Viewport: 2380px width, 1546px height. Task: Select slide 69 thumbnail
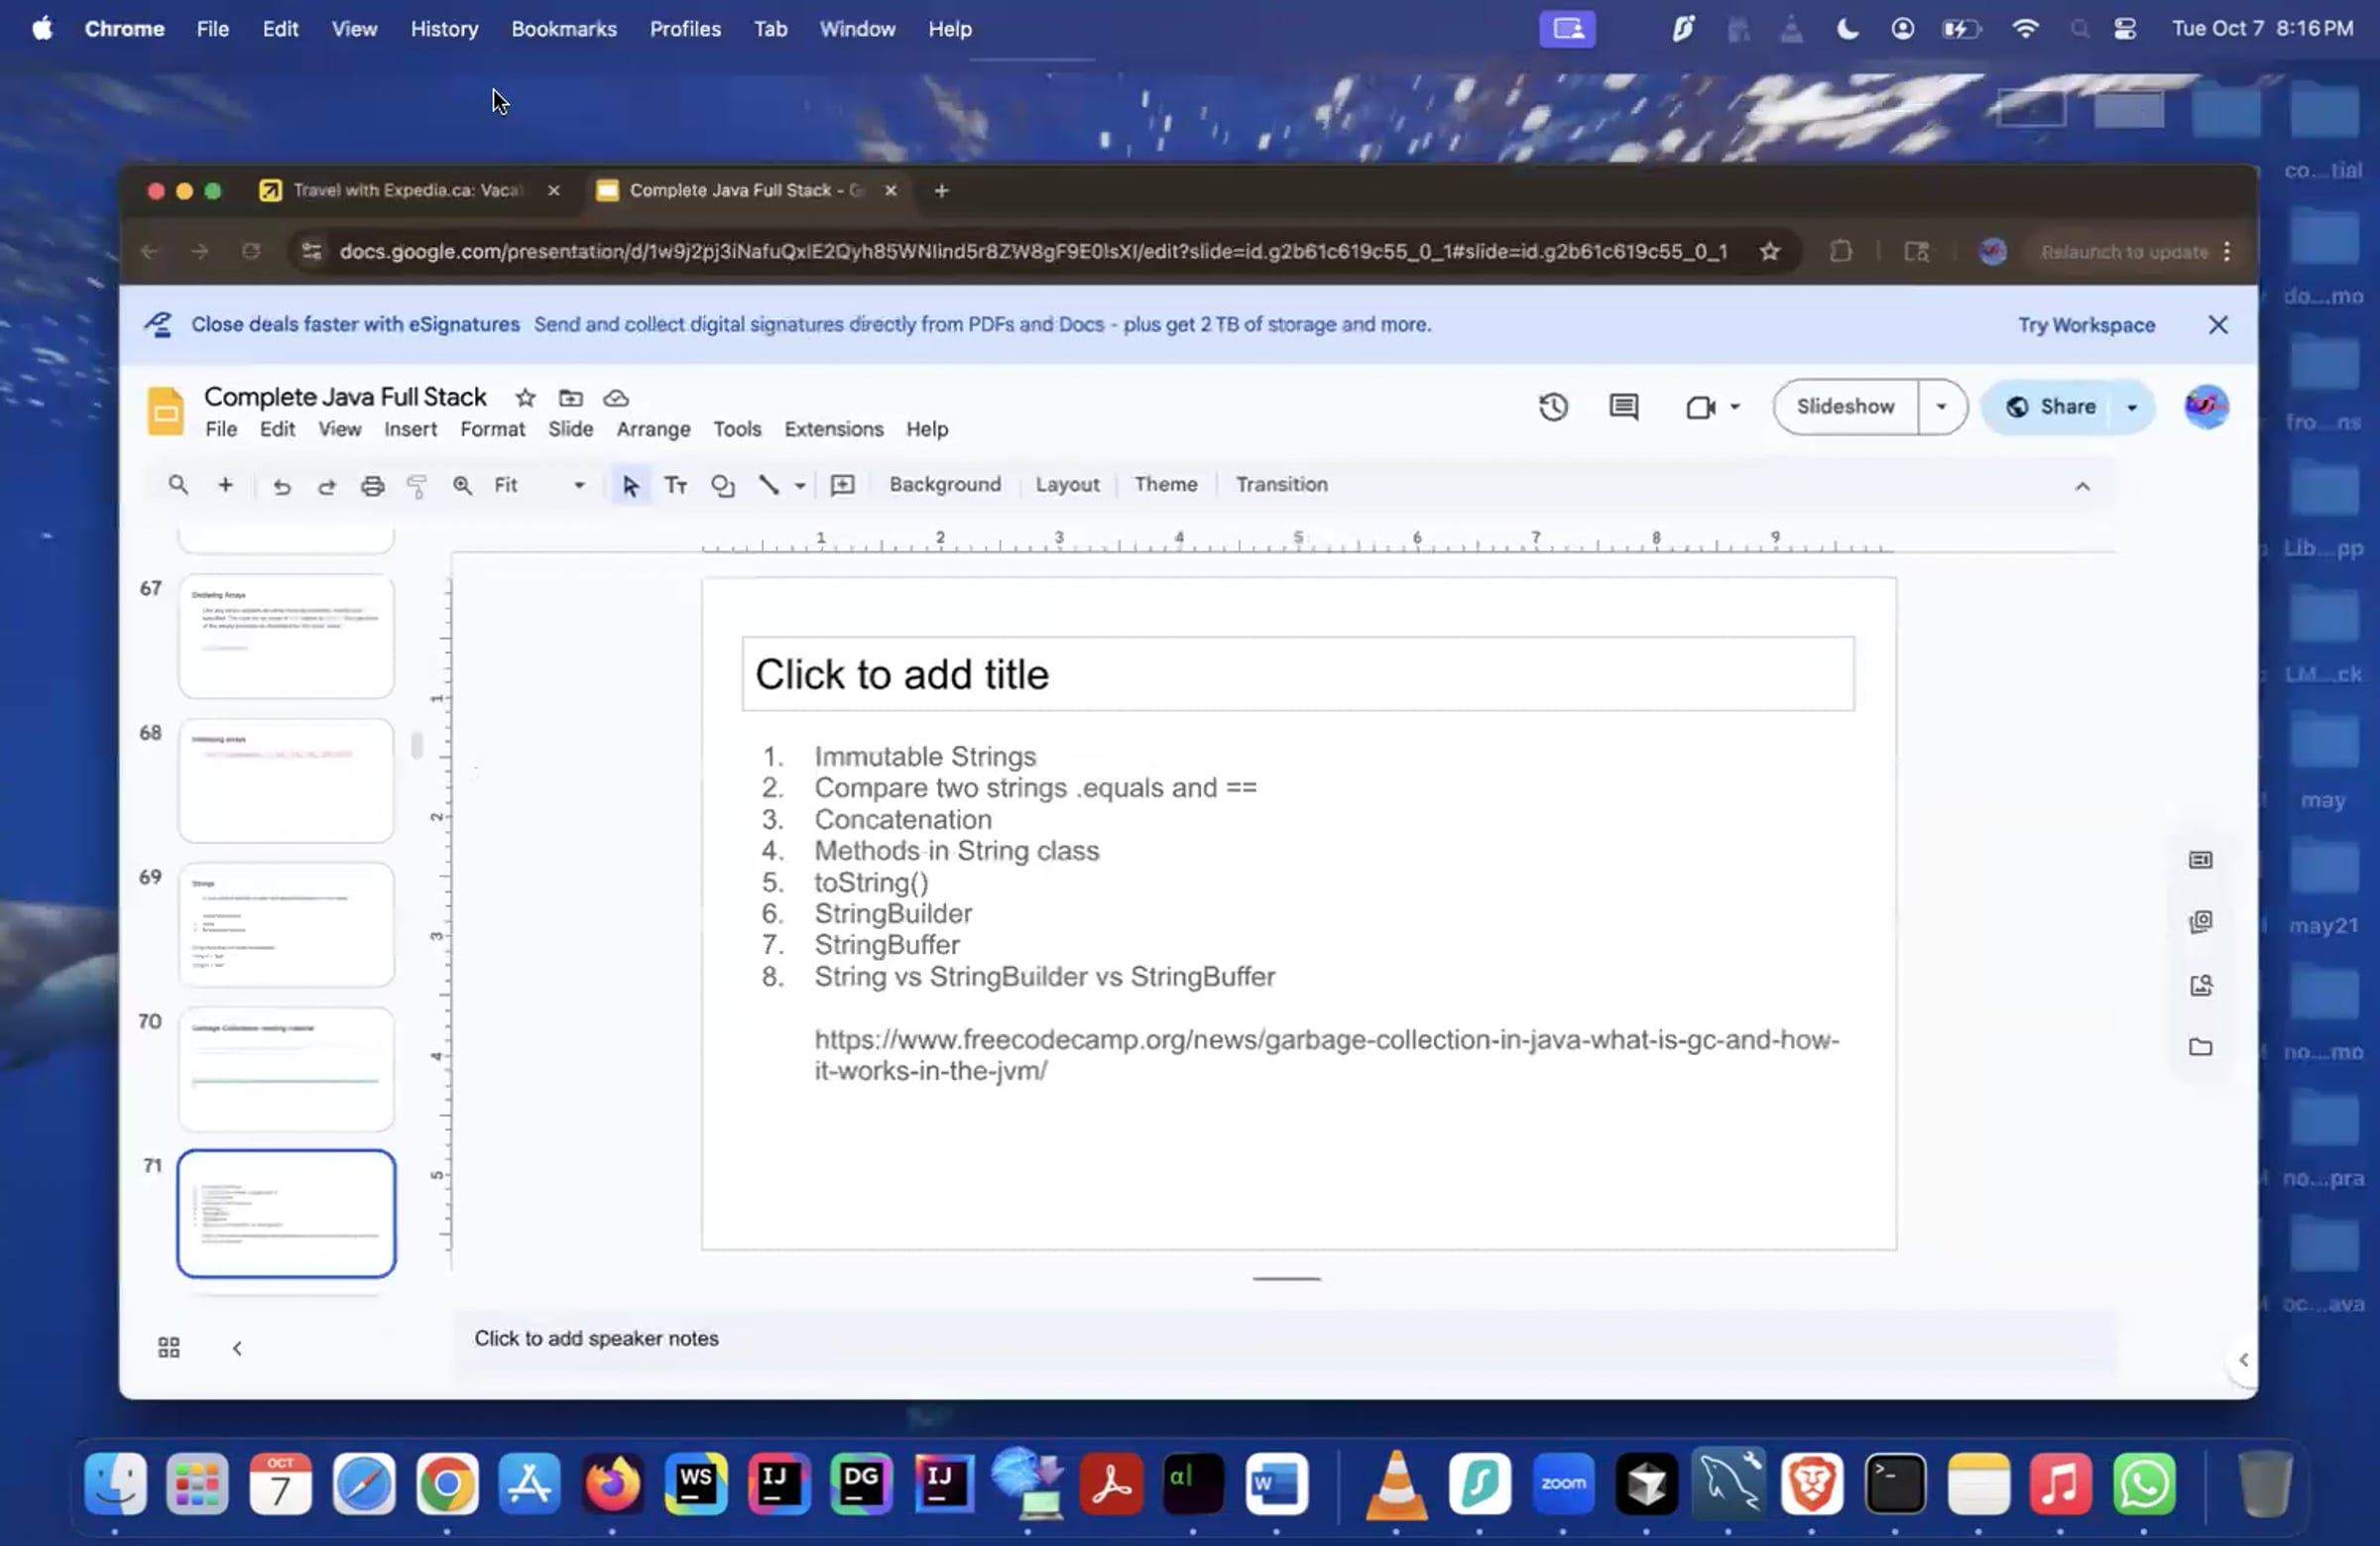click(286, 925)
